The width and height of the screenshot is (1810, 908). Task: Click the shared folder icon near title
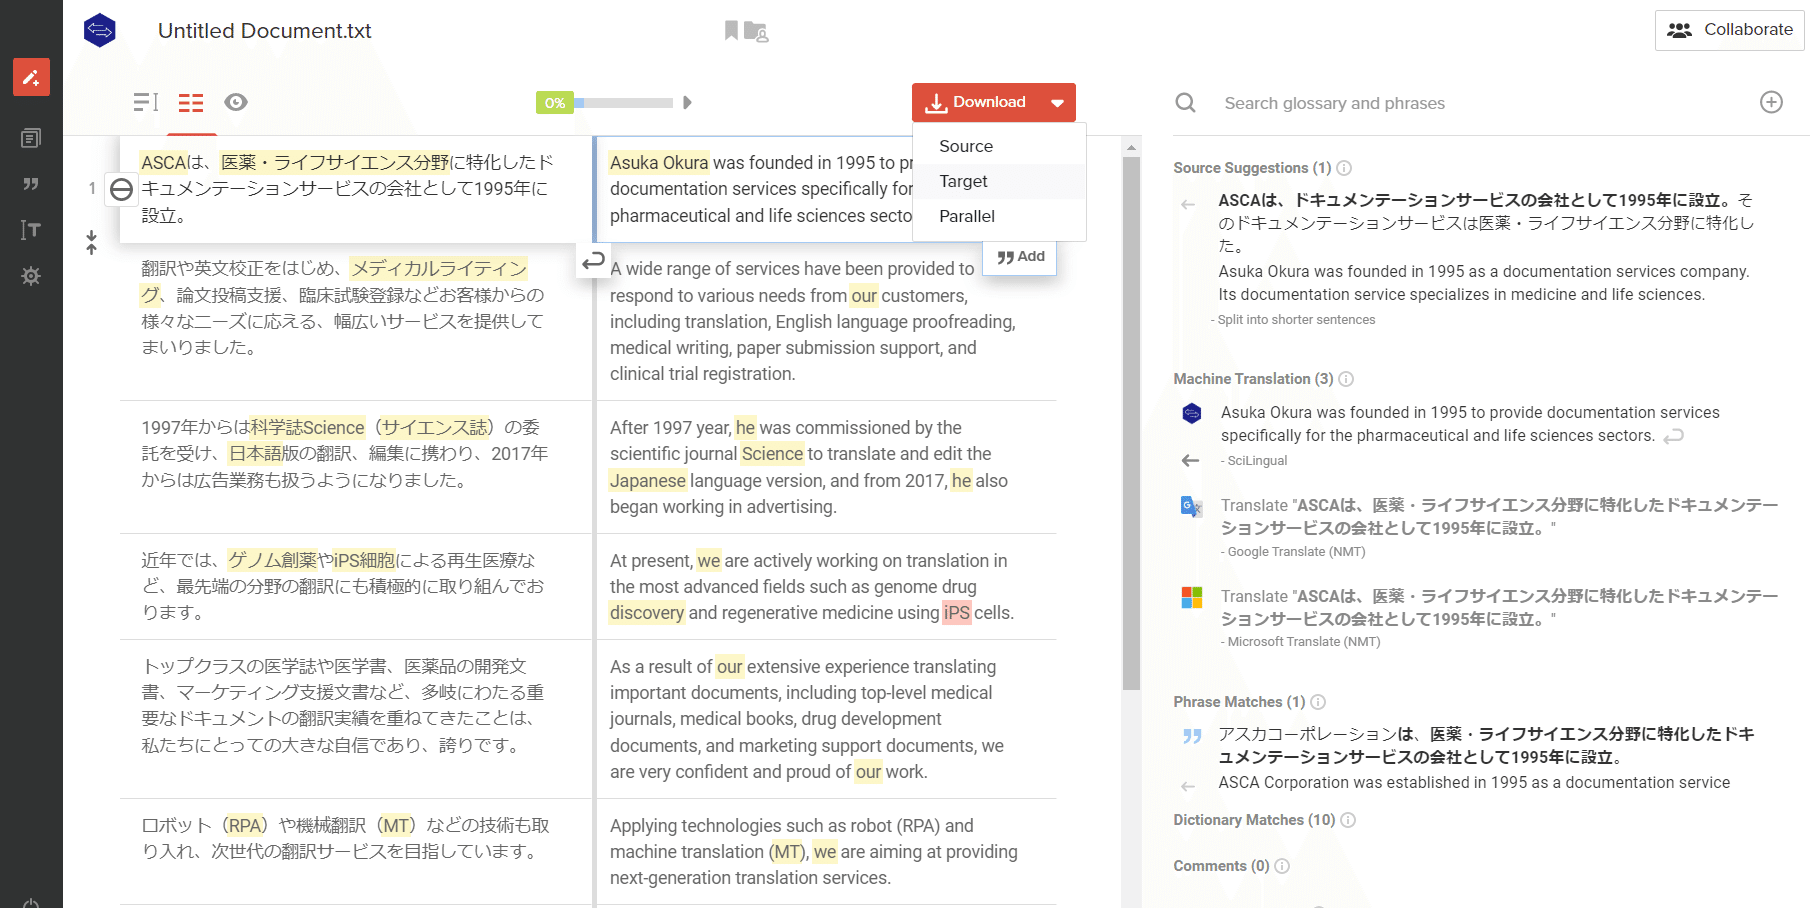click(756, 32)
